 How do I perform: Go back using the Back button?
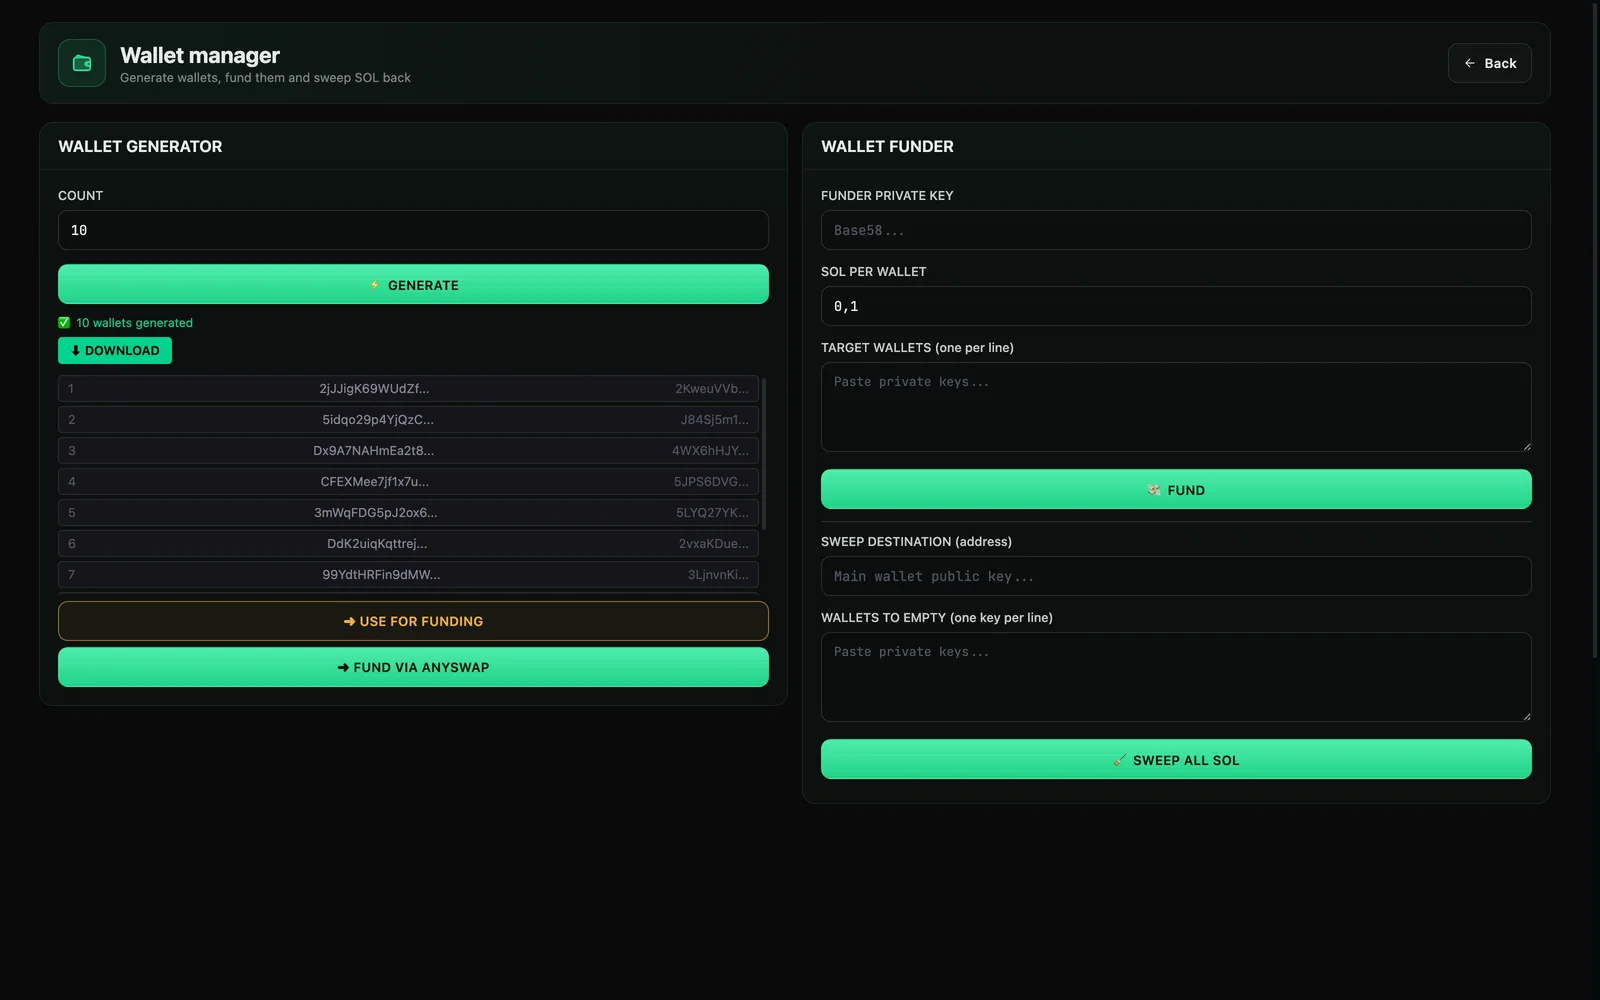1489,63
